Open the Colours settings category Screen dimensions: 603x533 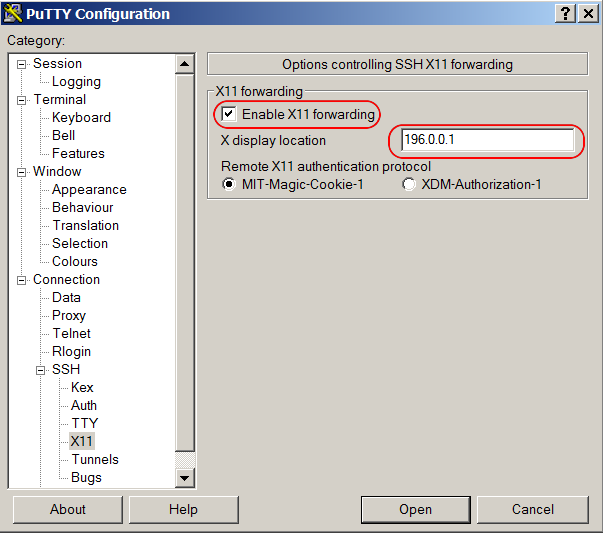pos(75,262)
